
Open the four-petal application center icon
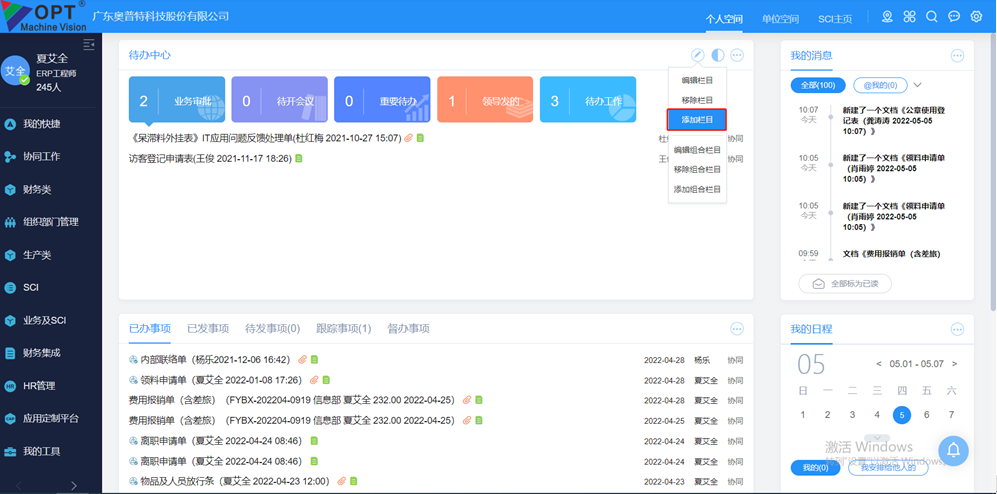click(x=909, y=17)
